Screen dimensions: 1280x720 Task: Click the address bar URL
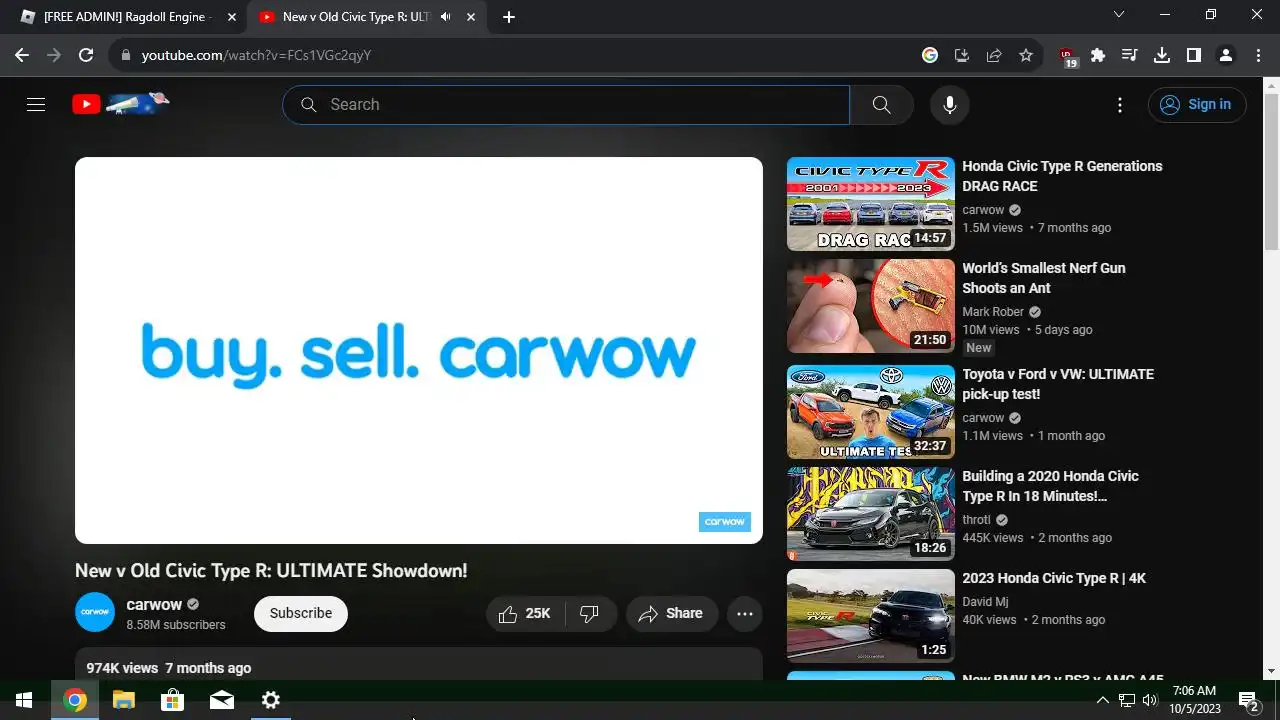click(x=256, y=55)
